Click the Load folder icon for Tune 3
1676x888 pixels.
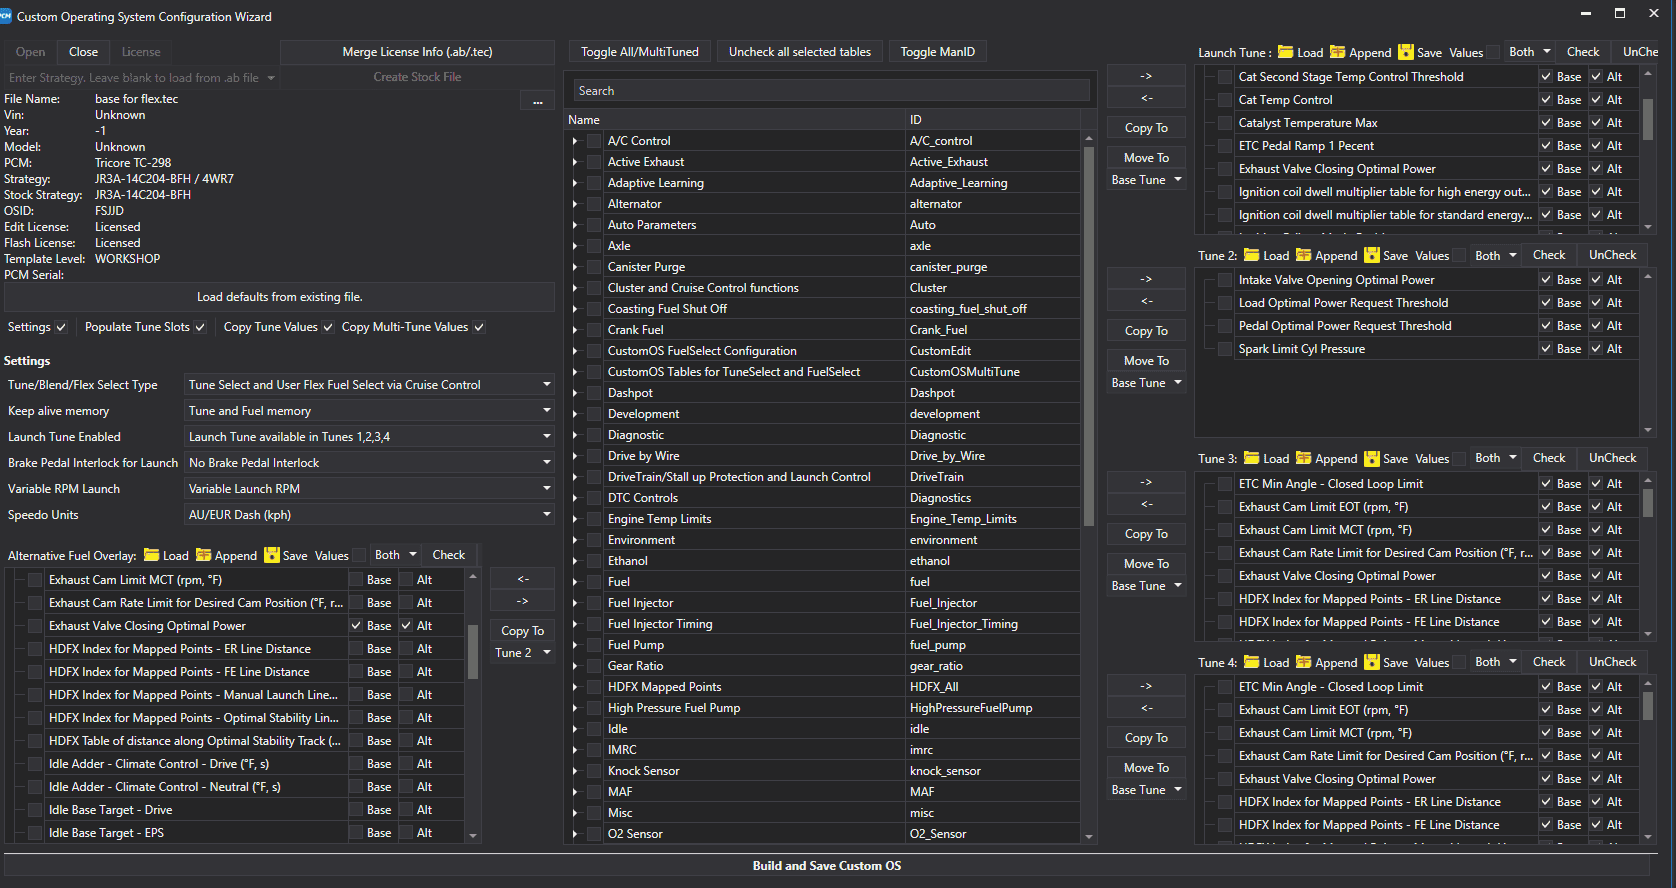[1252, 458]
